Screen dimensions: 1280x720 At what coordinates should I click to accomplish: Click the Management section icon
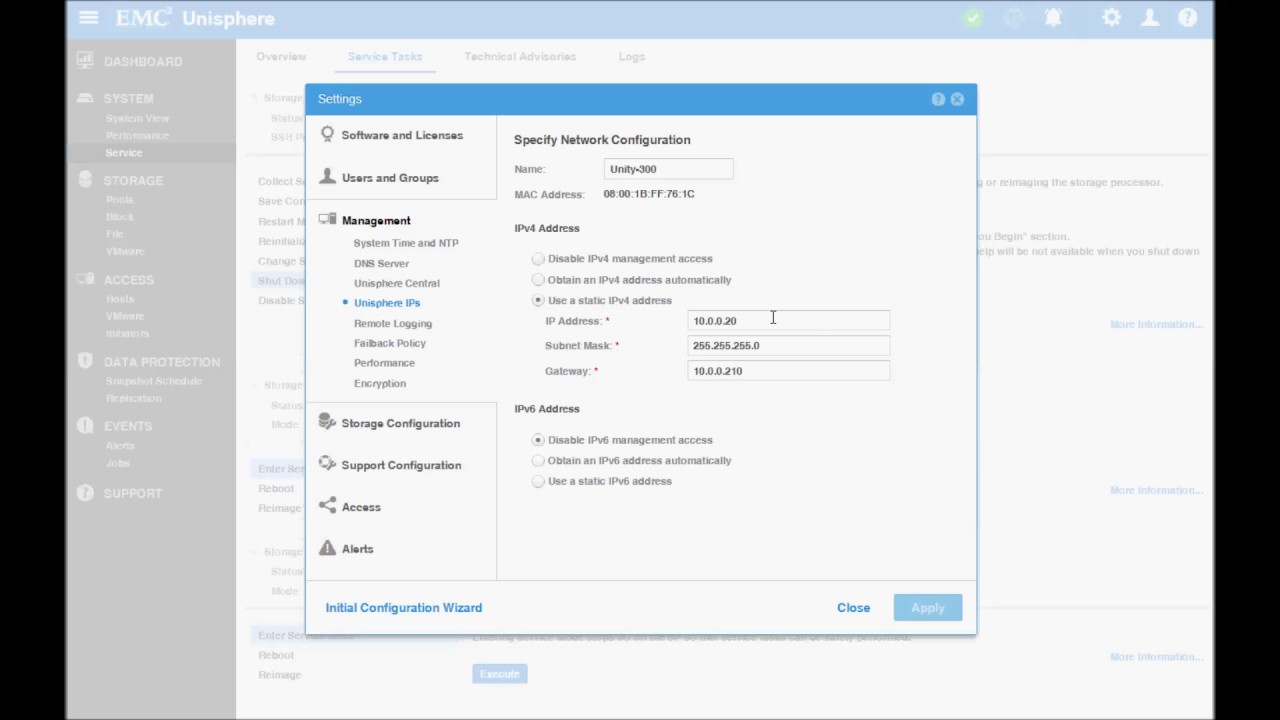click(327, 220)
